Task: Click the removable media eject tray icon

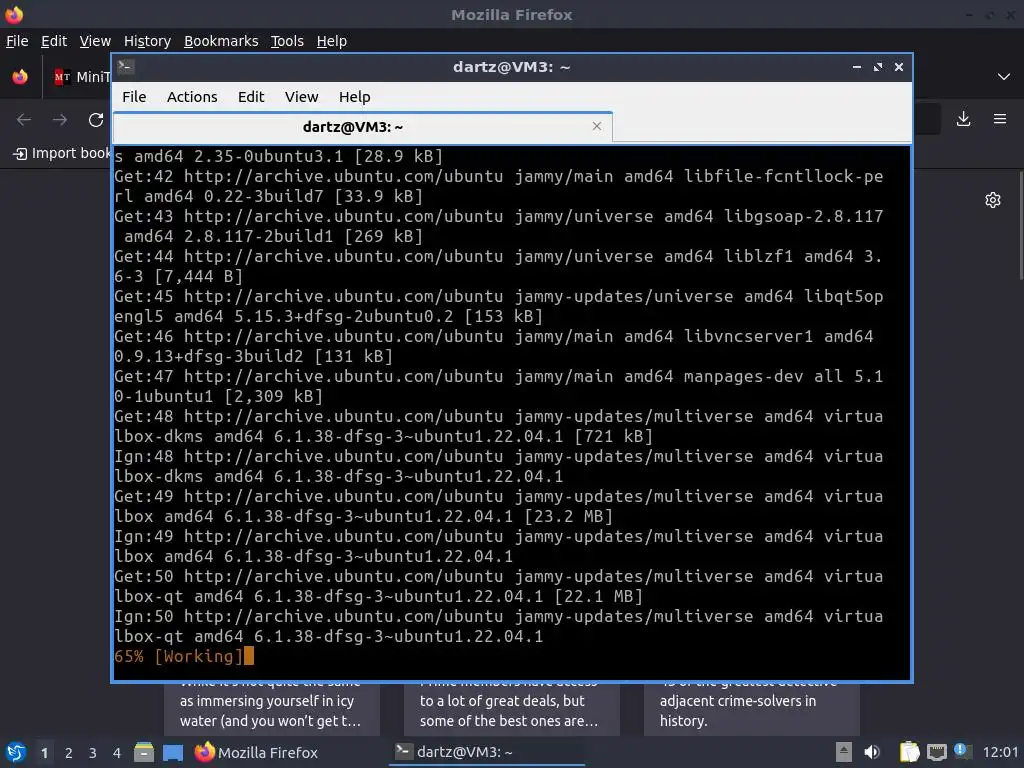Action: (844, 753)
